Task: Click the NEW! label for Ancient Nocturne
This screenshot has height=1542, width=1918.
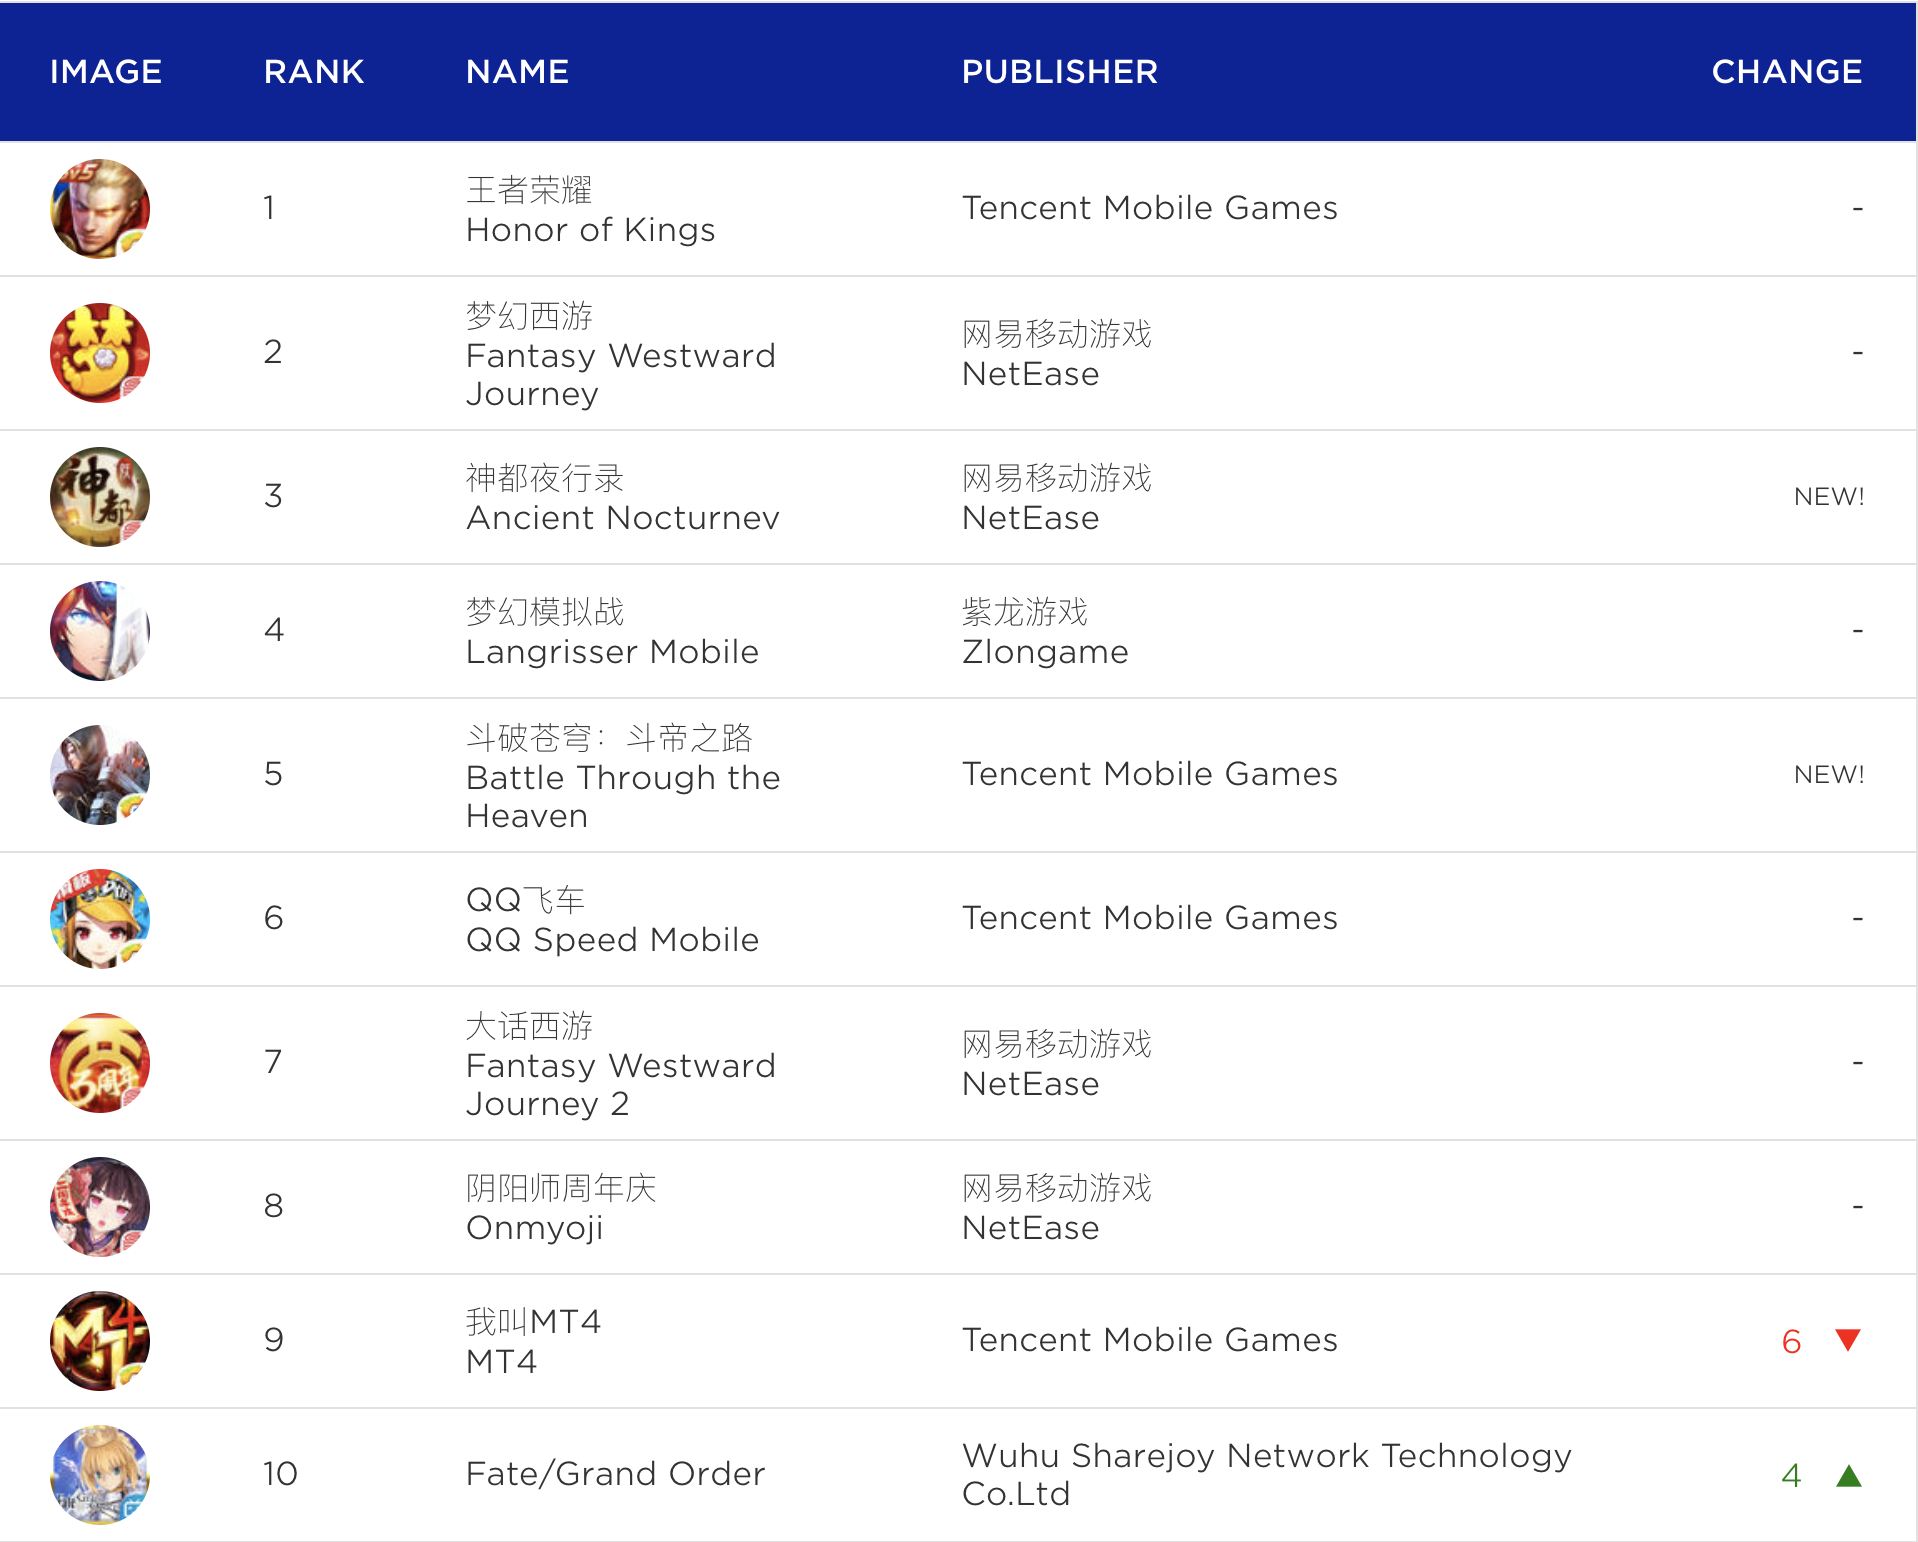Action: click(1828, 497)
